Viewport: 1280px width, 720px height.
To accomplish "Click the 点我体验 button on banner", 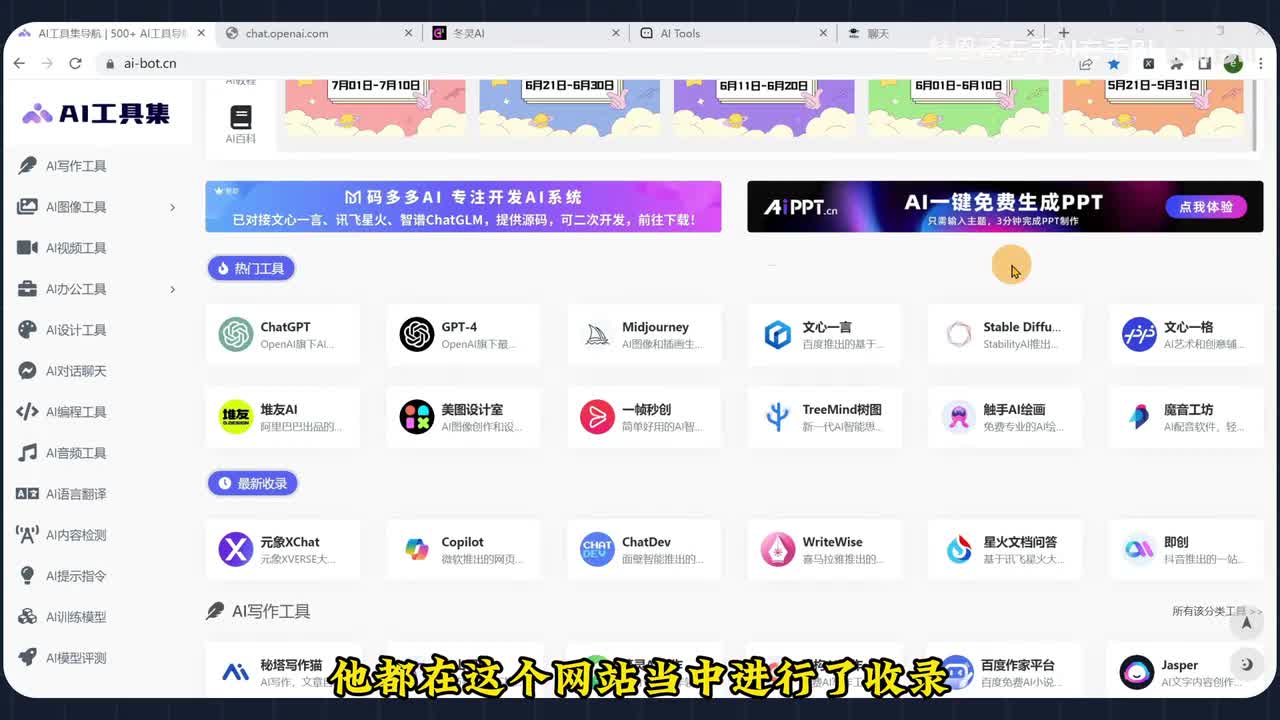I will (x=1205, y=207).
